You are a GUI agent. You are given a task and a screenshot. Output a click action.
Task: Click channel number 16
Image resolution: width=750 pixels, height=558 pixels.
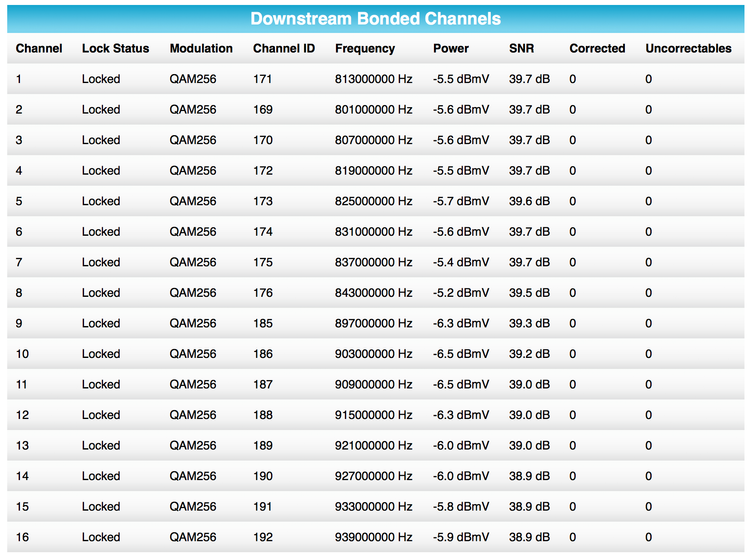[22, 537]
